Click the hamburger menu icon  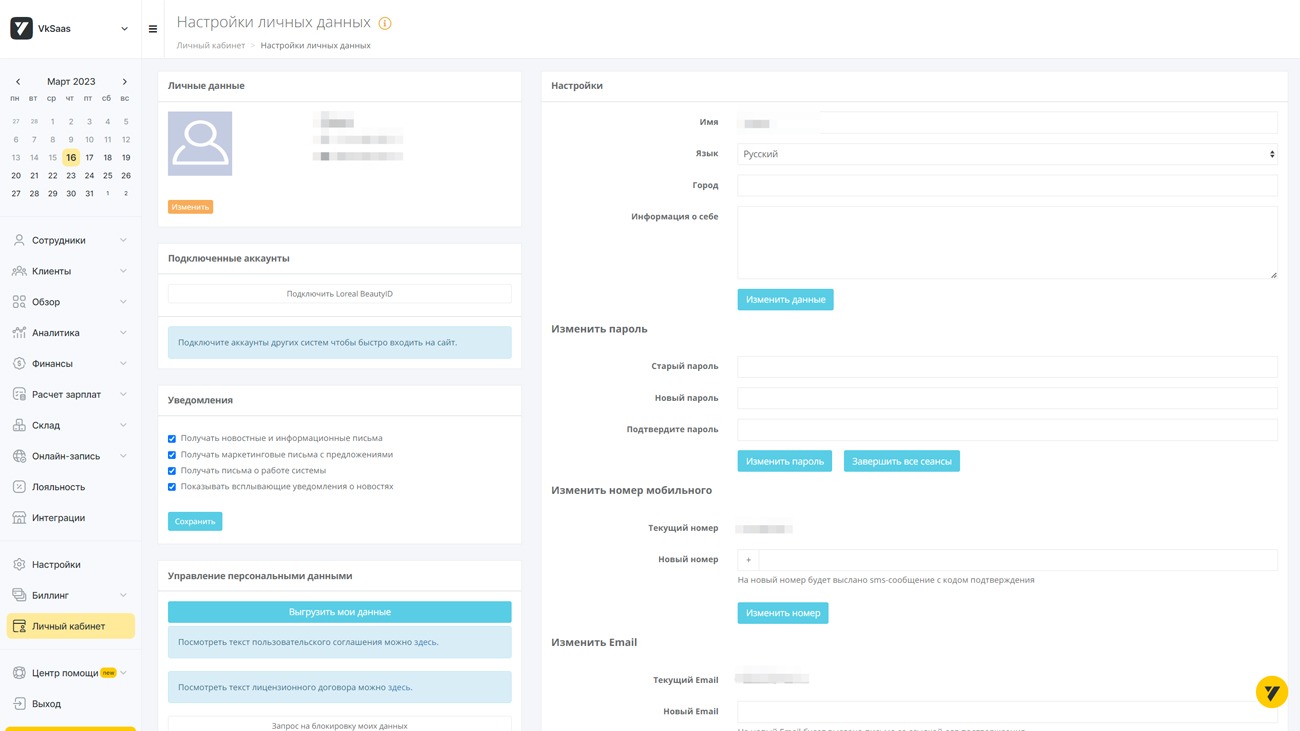coord(153,29)
